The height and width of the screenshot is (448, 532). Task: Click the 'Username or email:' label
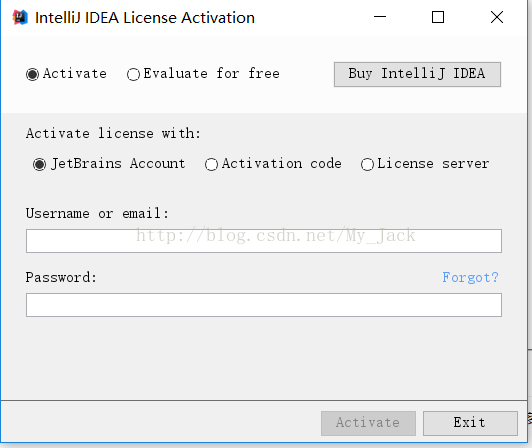[97, 213]
